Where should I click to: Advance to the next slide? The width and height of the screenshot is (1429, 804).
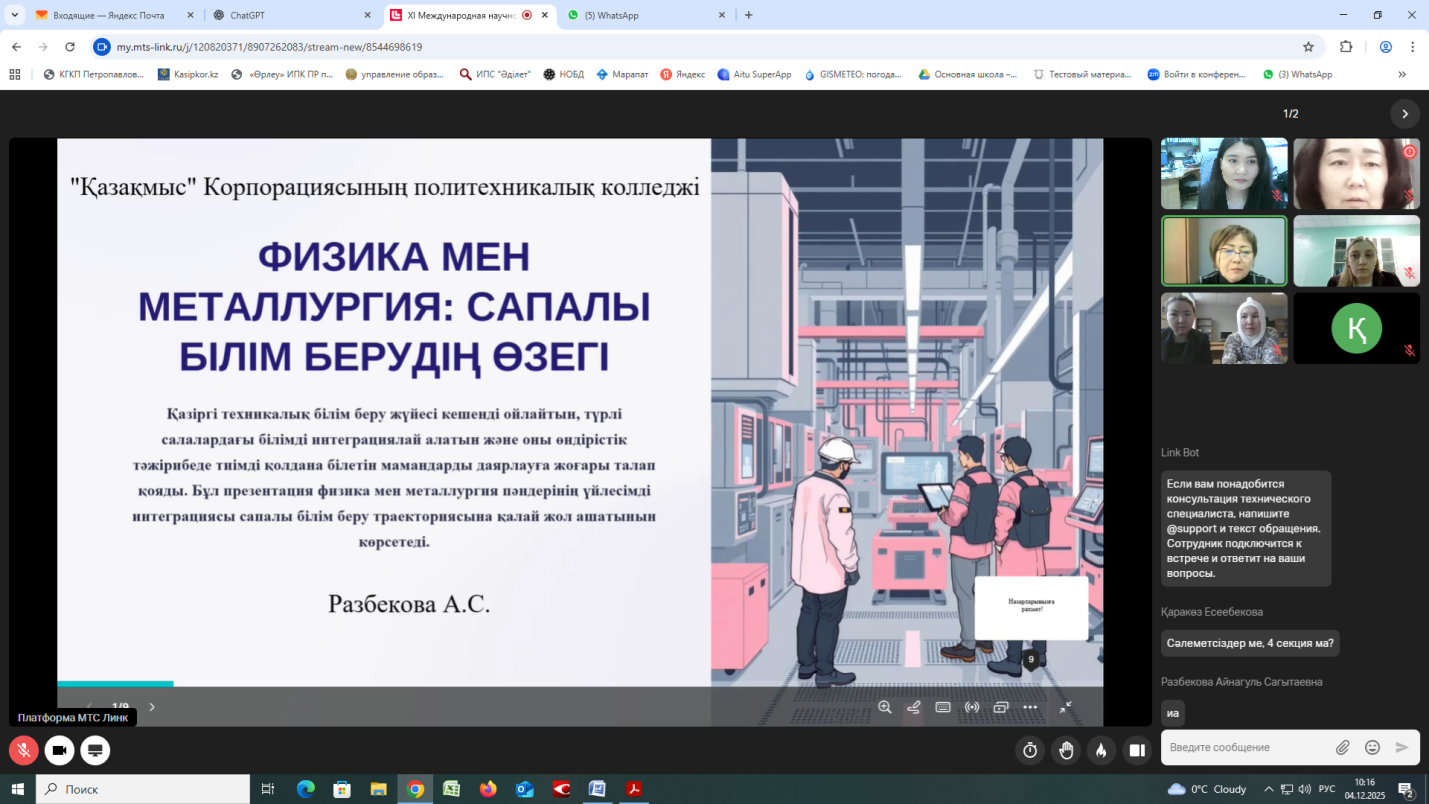point(152,707)
